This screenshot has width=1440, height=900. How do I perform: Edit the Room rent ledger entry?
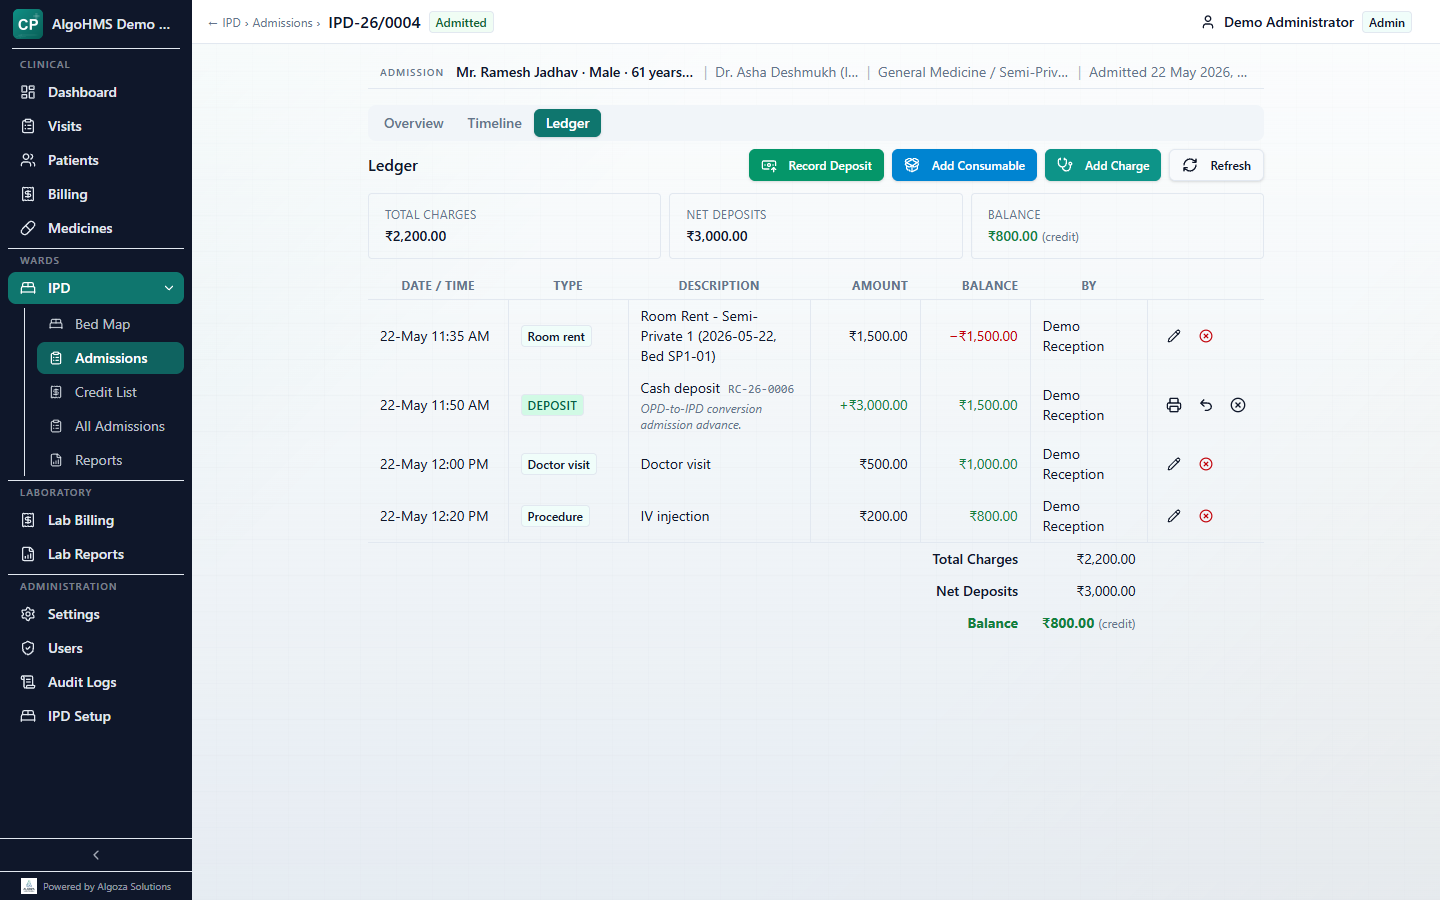click(x=1174, y=336)
